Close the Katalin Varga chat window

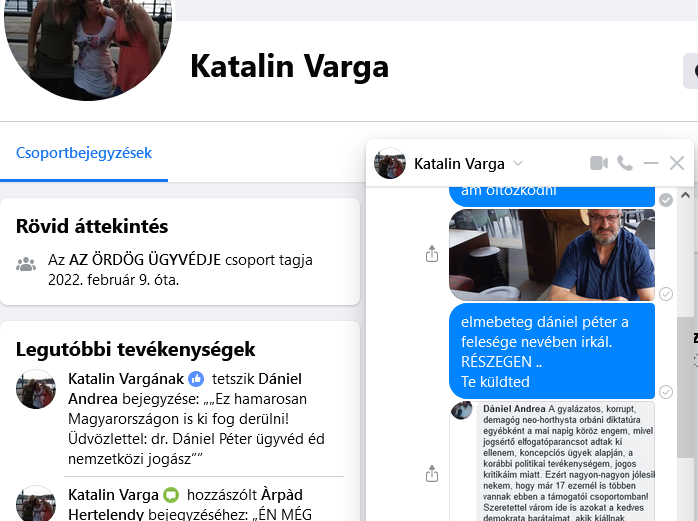coord(677,163)
